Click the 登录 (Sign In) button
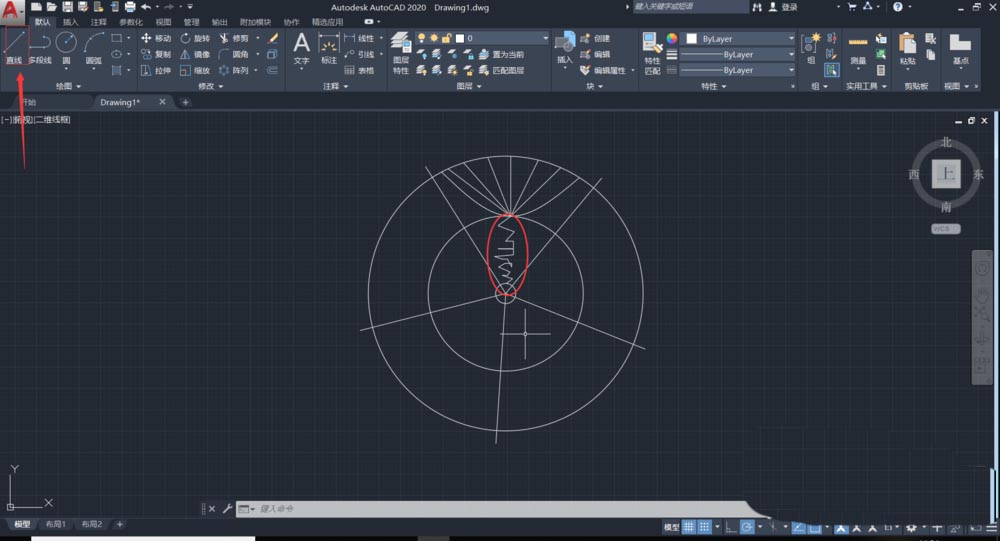This screenshot has height=541, width=1000. coord(789,7)
